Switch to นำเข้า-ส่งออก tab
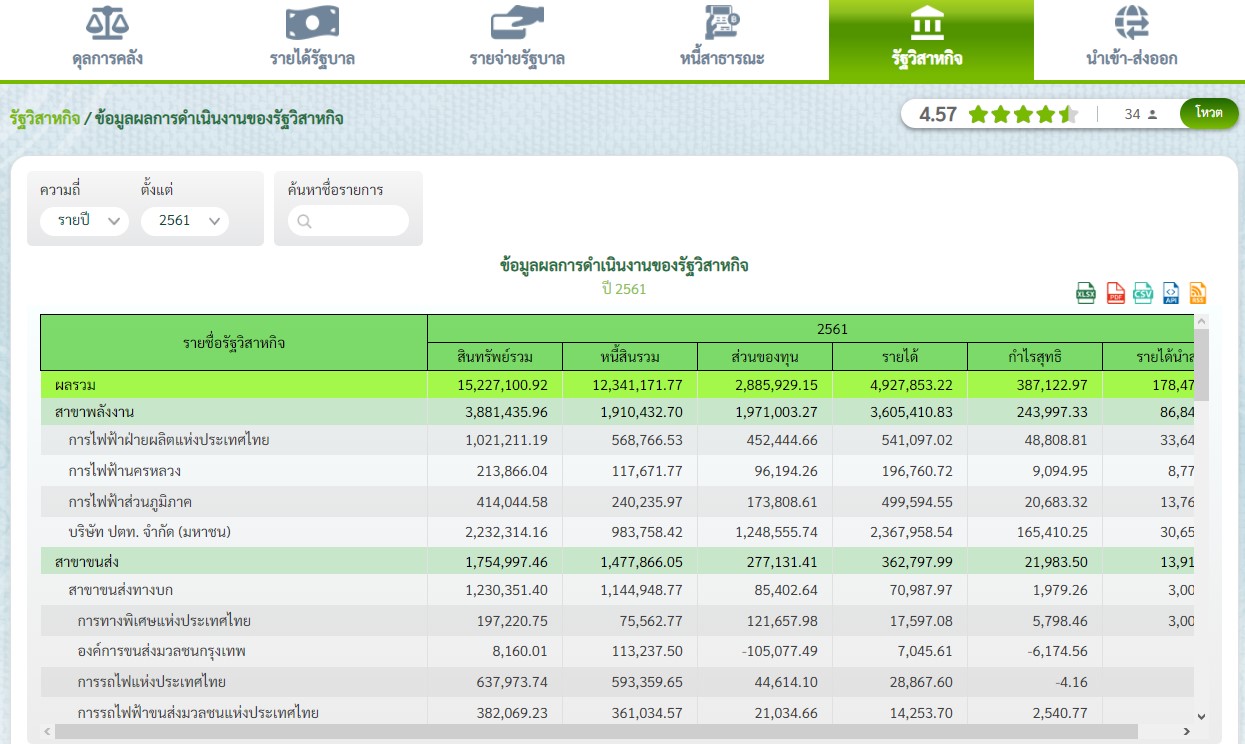Screen dimensions: 1245x744 coord(1132,40)
